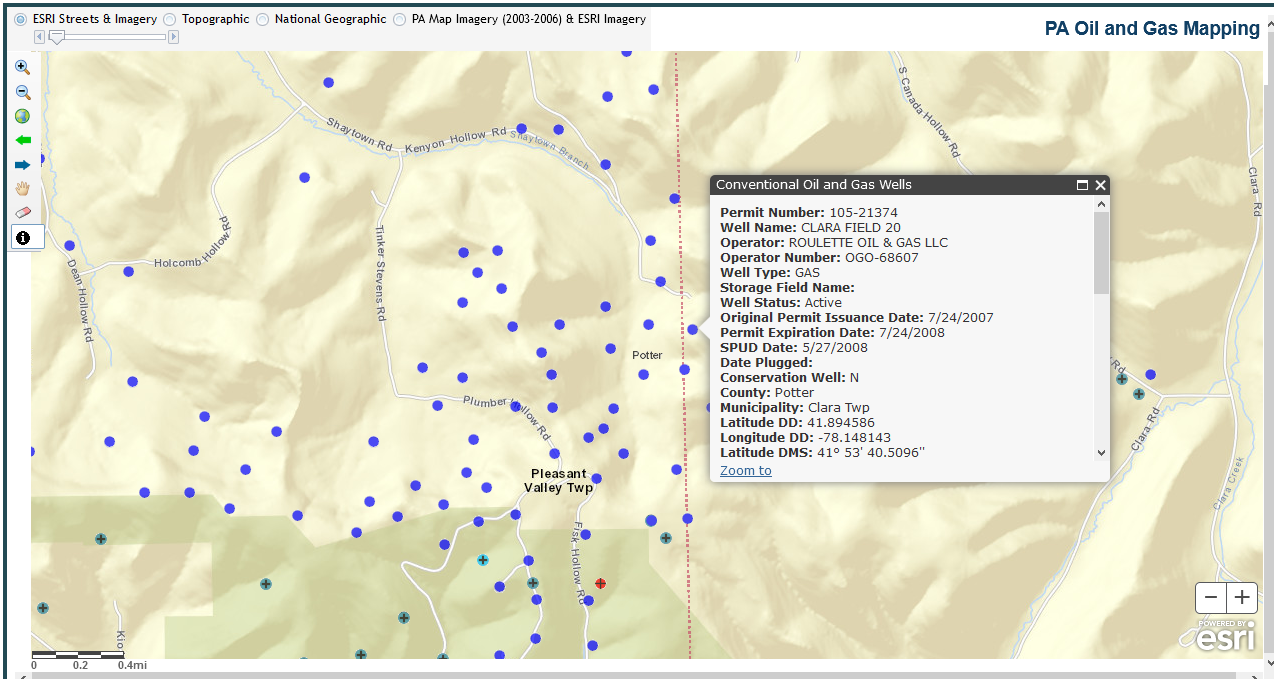Click the Tinker Stevens Rd map label
Image resolution: width=1275 pixels, height=680 pixels.
[x=380, y=271]
